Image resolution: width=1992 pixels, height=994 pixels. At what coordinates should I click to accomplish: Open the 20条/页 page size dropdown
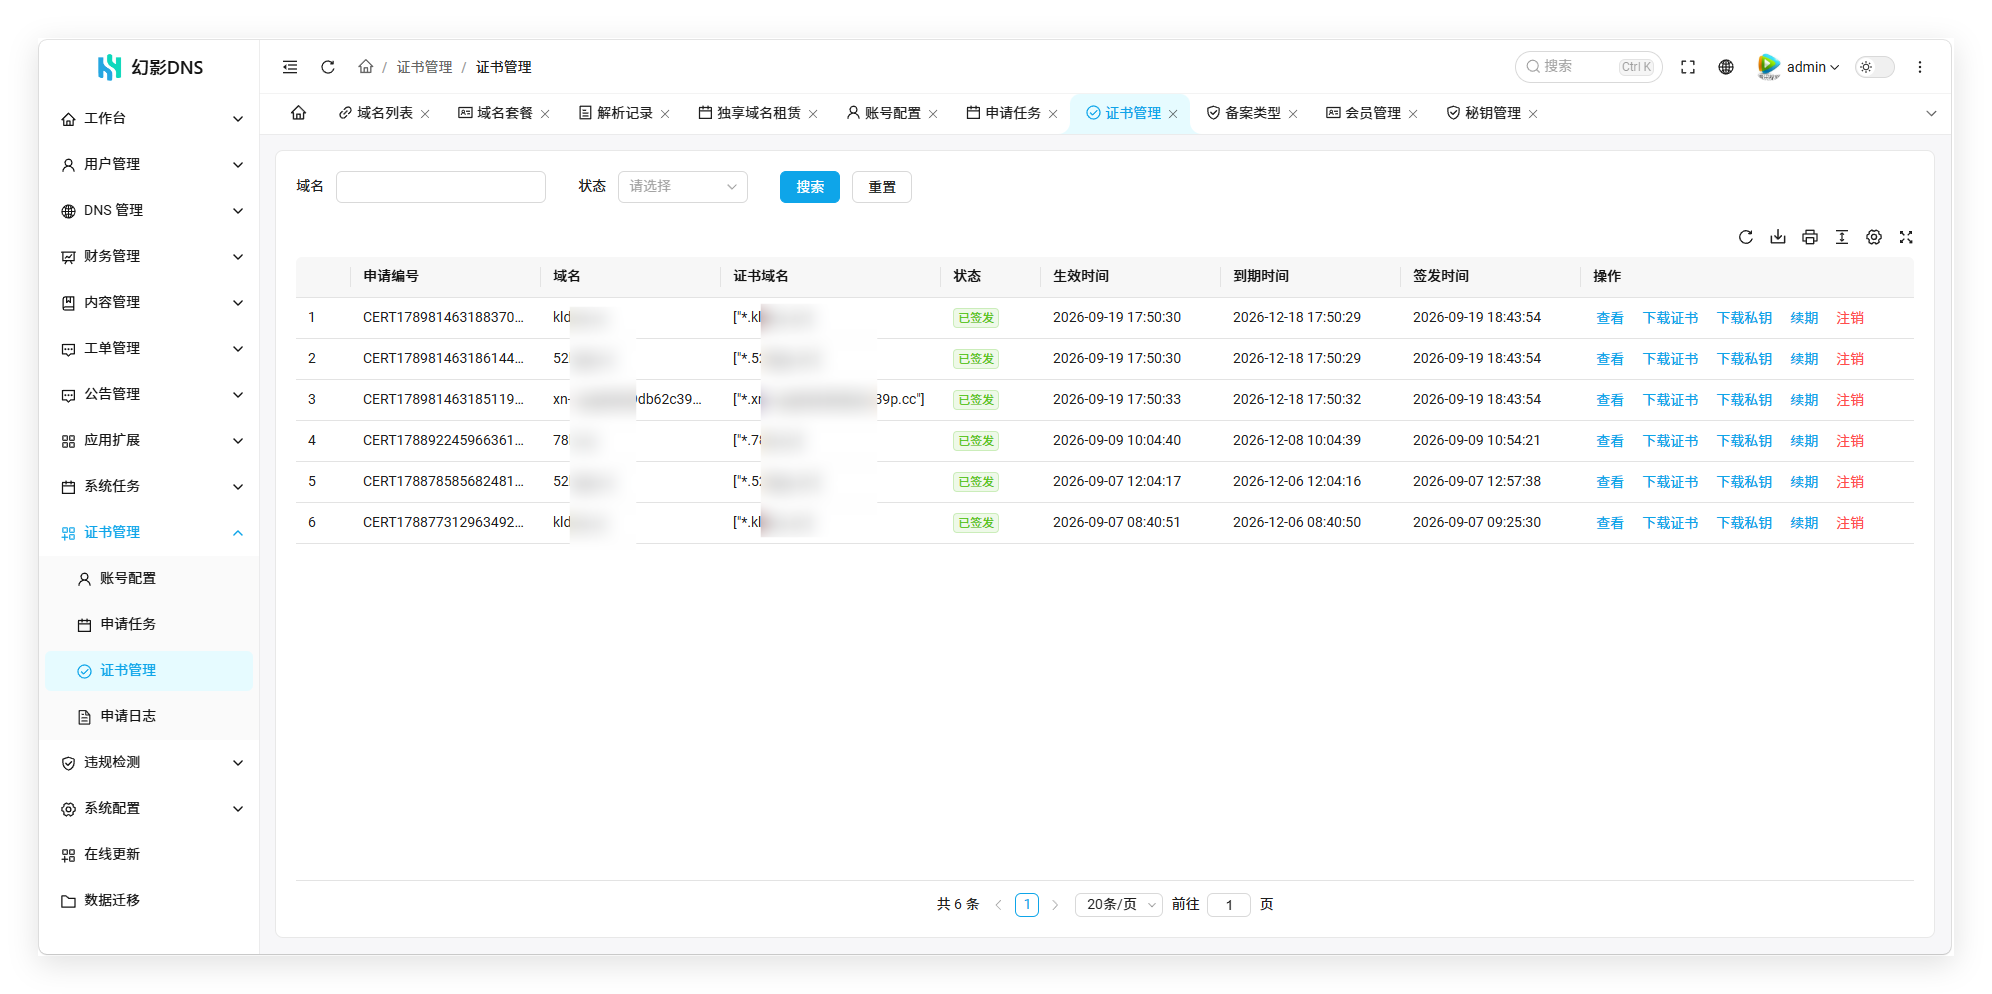pos(1119,905)
